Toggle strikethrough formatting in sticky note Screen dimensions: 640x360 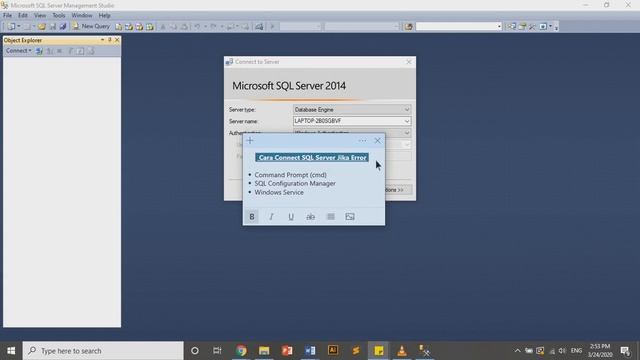[x=311, y=217]
